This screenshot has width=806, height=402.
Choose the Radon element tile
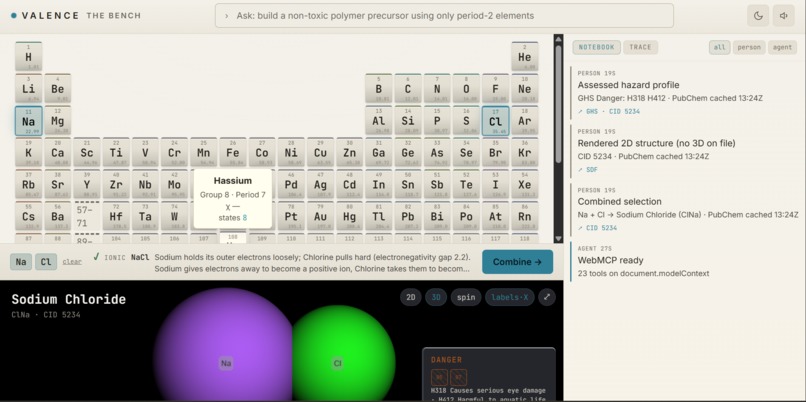tap(524, 216)
